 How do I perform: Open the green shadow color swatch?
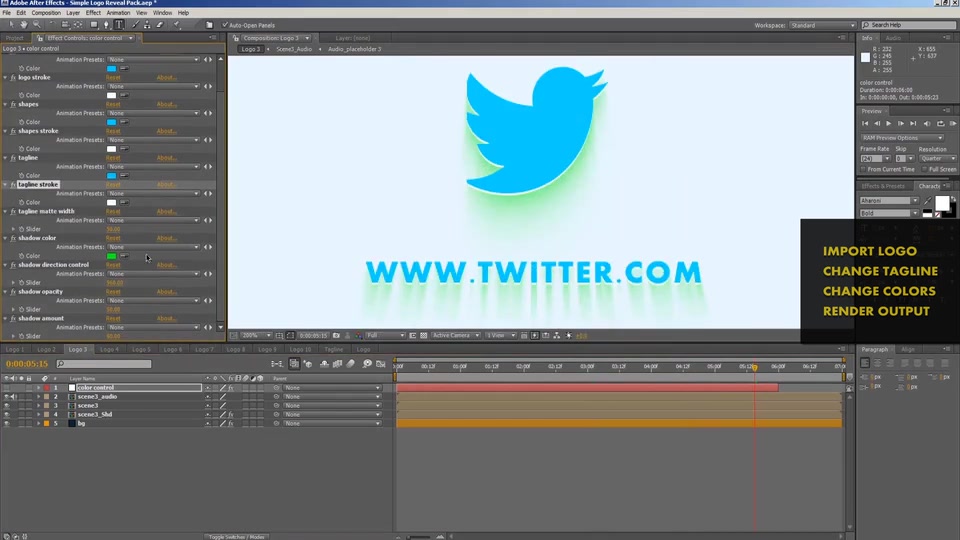tap(111, 256)
